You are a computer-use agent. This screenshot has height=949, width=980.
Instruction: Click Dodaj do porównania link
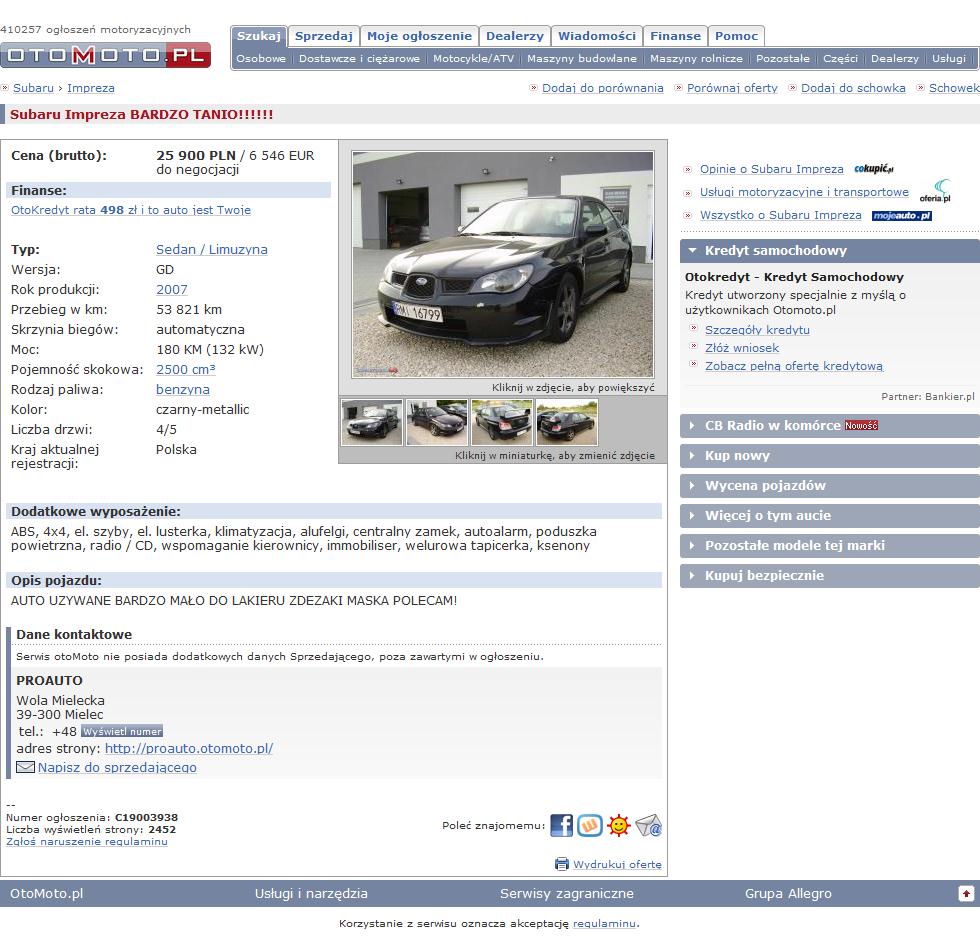point(602,88)
